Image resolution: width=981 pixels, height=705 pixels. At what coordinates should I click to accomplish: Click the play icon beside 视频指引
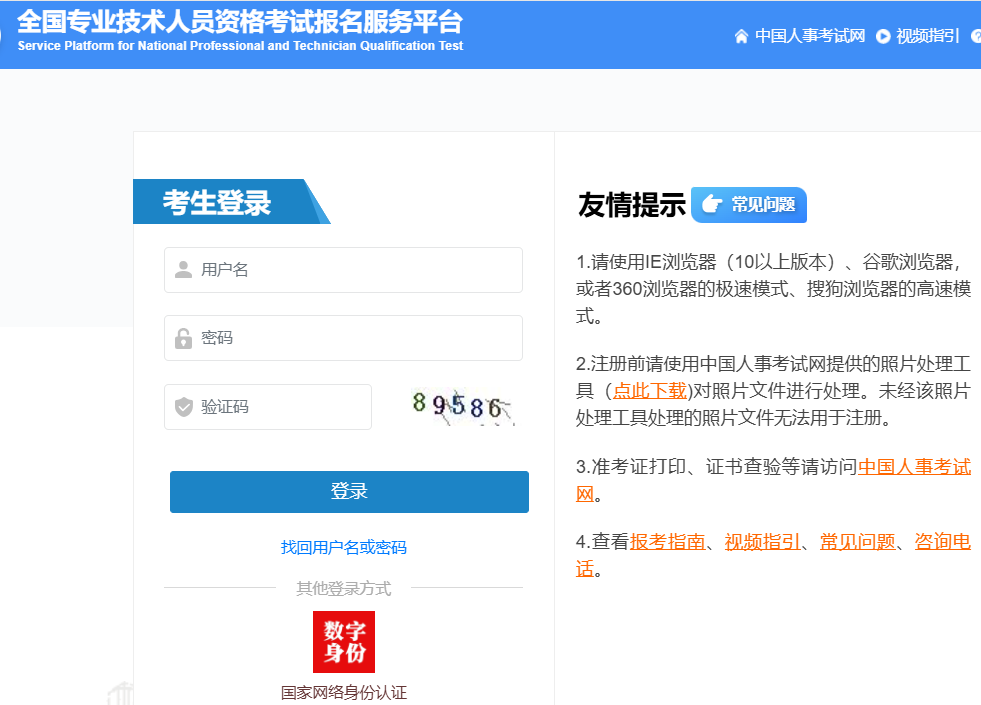click(x=883, y=36)
